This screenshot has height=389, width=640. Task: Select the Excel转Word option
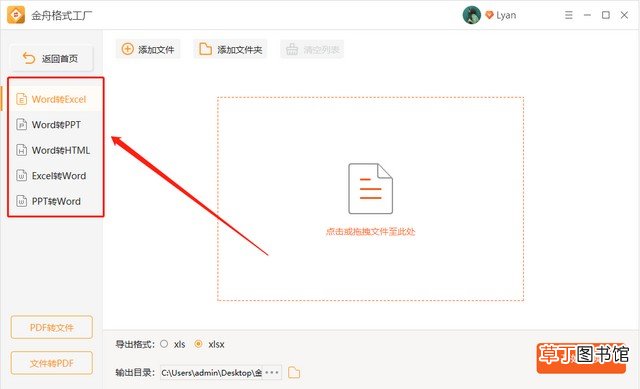click(x=56, y=176)
